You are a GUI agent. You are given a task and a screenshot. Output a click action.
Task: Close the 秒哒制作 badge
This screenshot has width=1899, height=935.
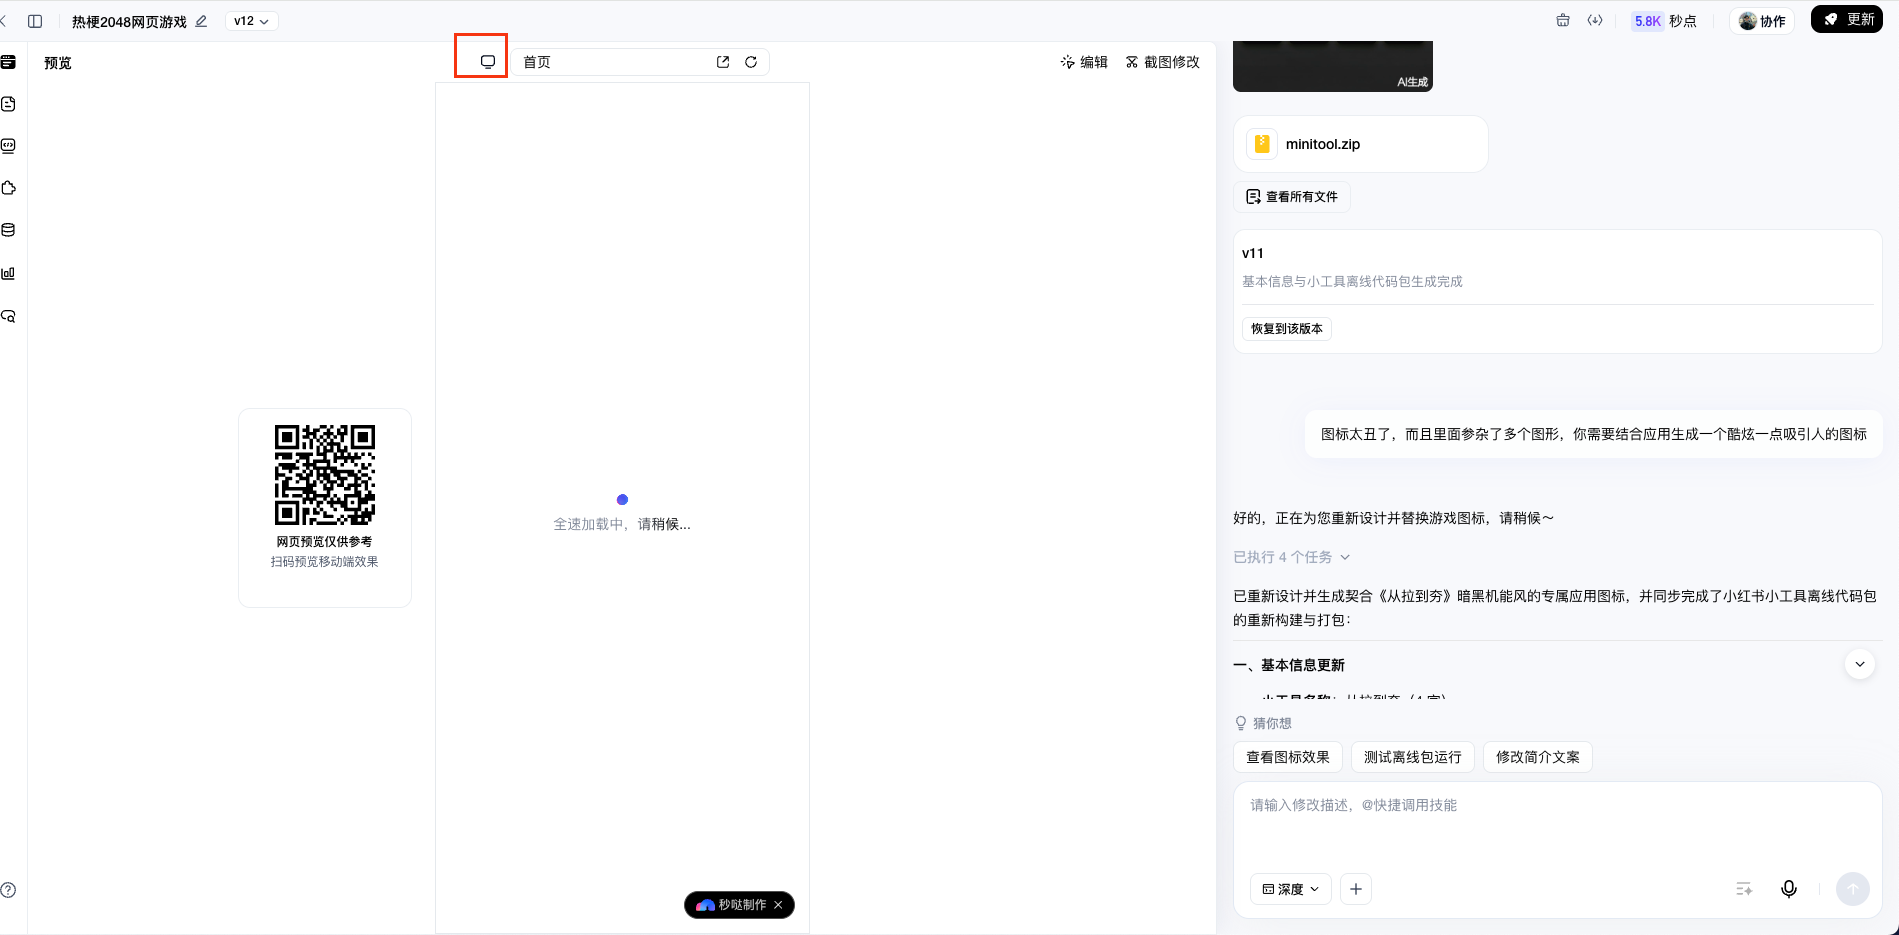(778, 905)
